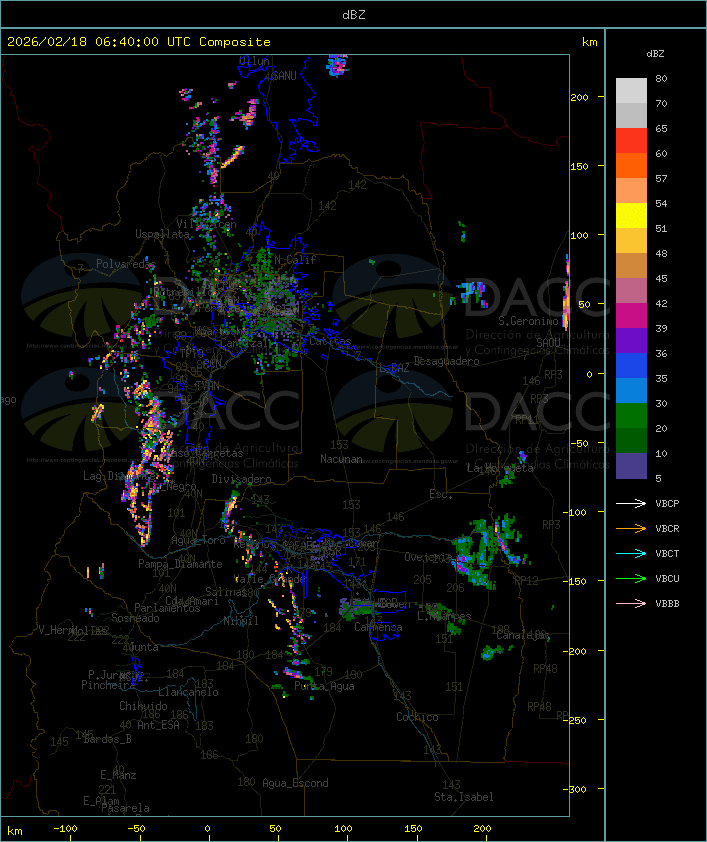Click the Carmensa place label
The image size is (707, 842).
[x=378, y=627]
